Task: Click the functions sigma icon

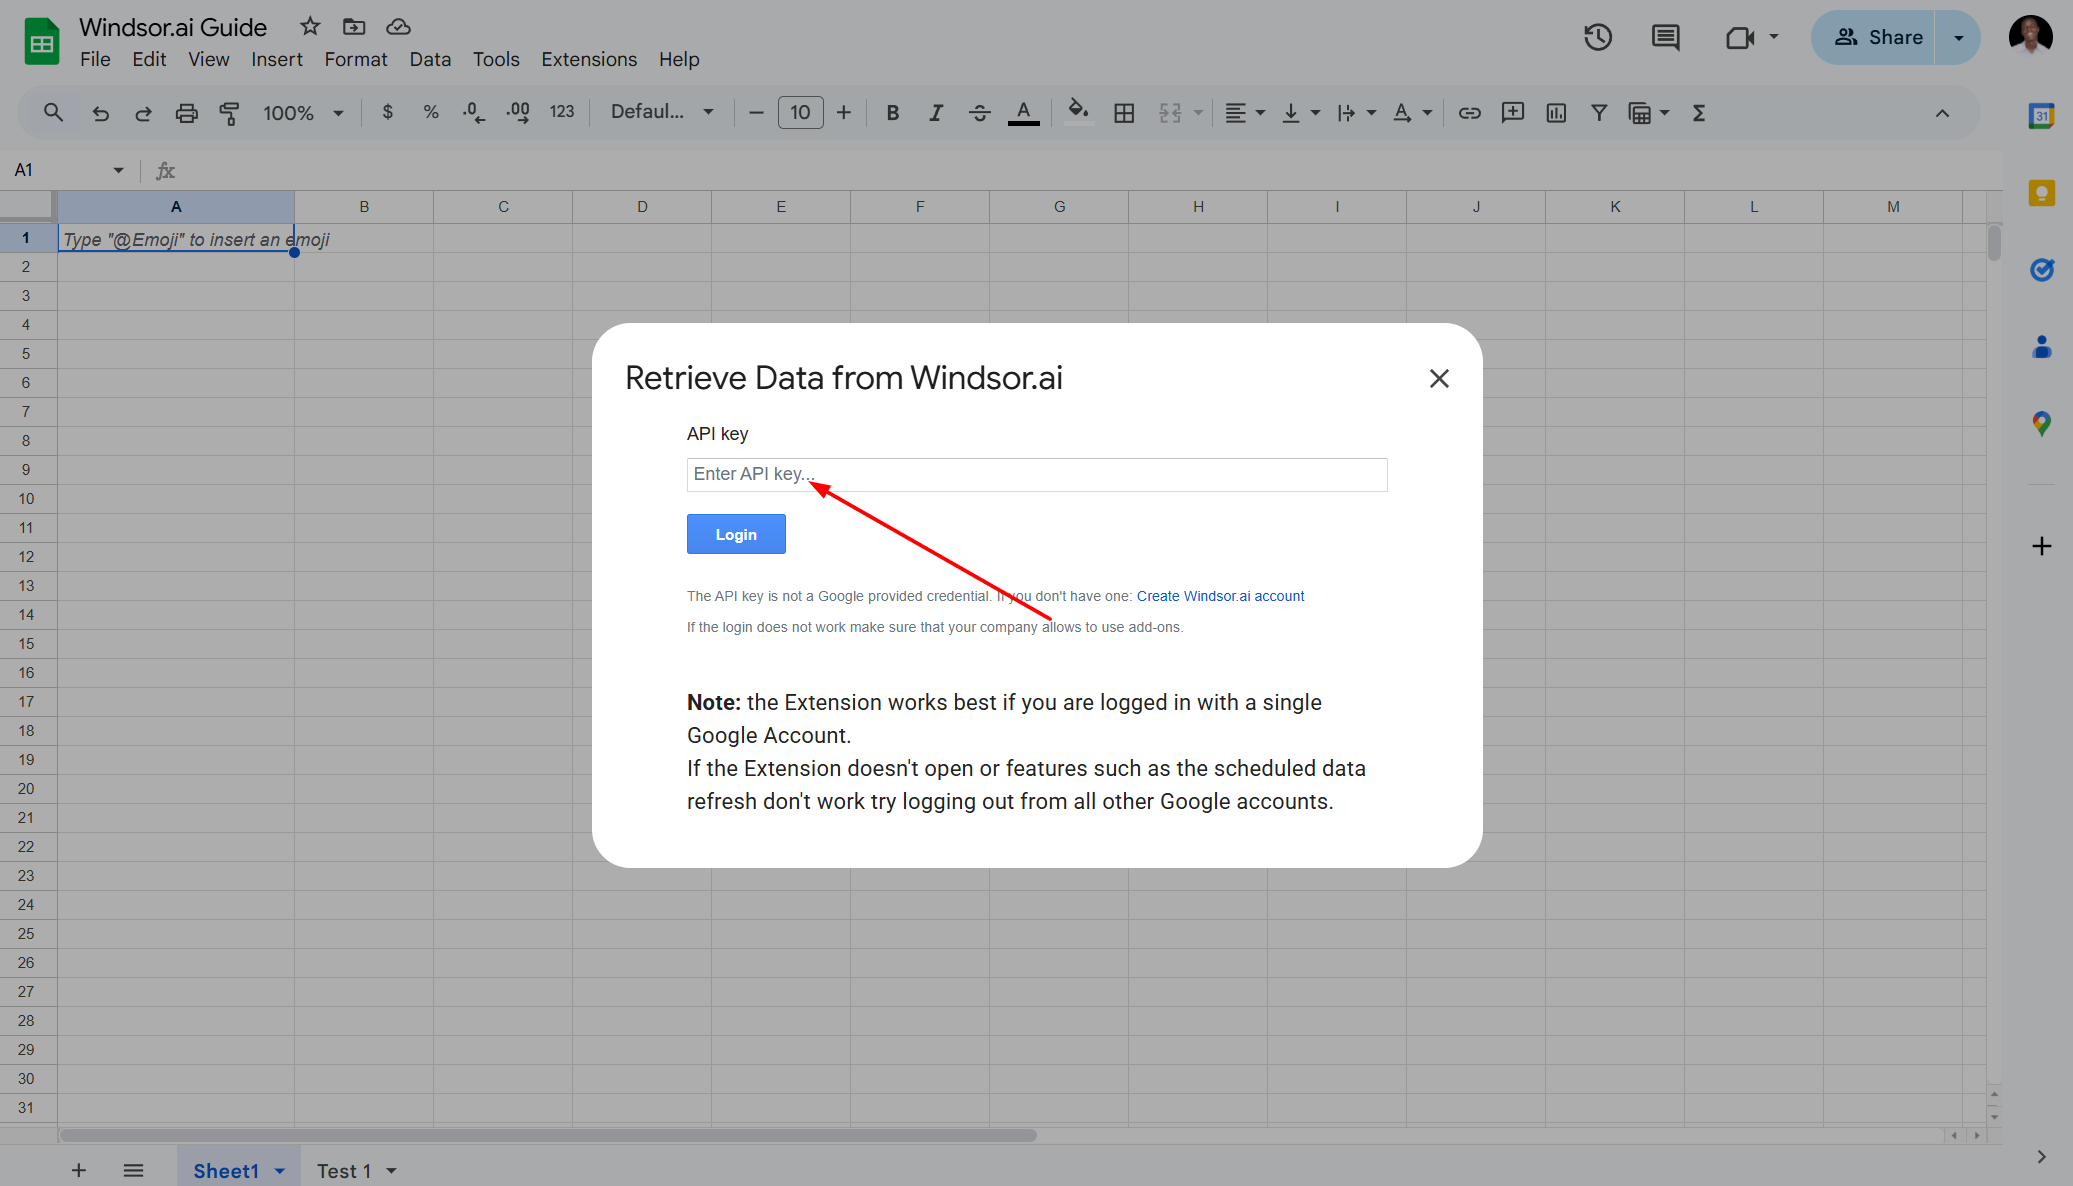Action: 1698,113
